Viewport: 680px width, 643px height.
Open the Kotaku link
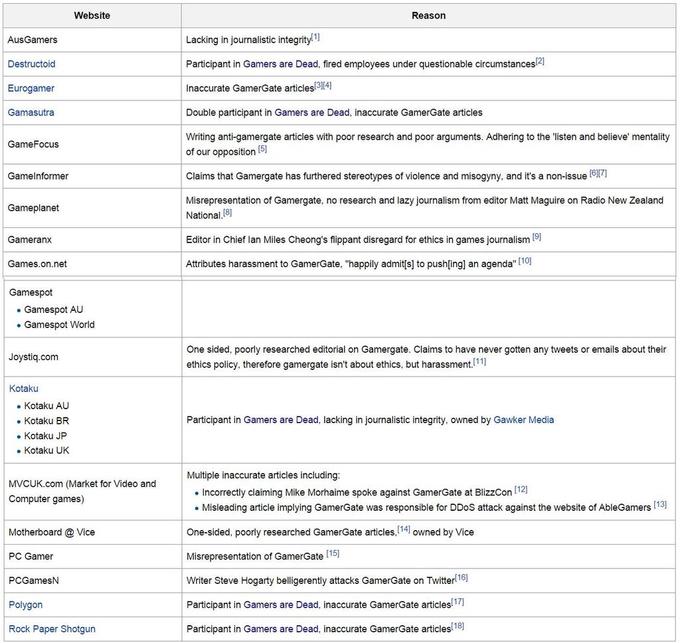tap(23, 388)
